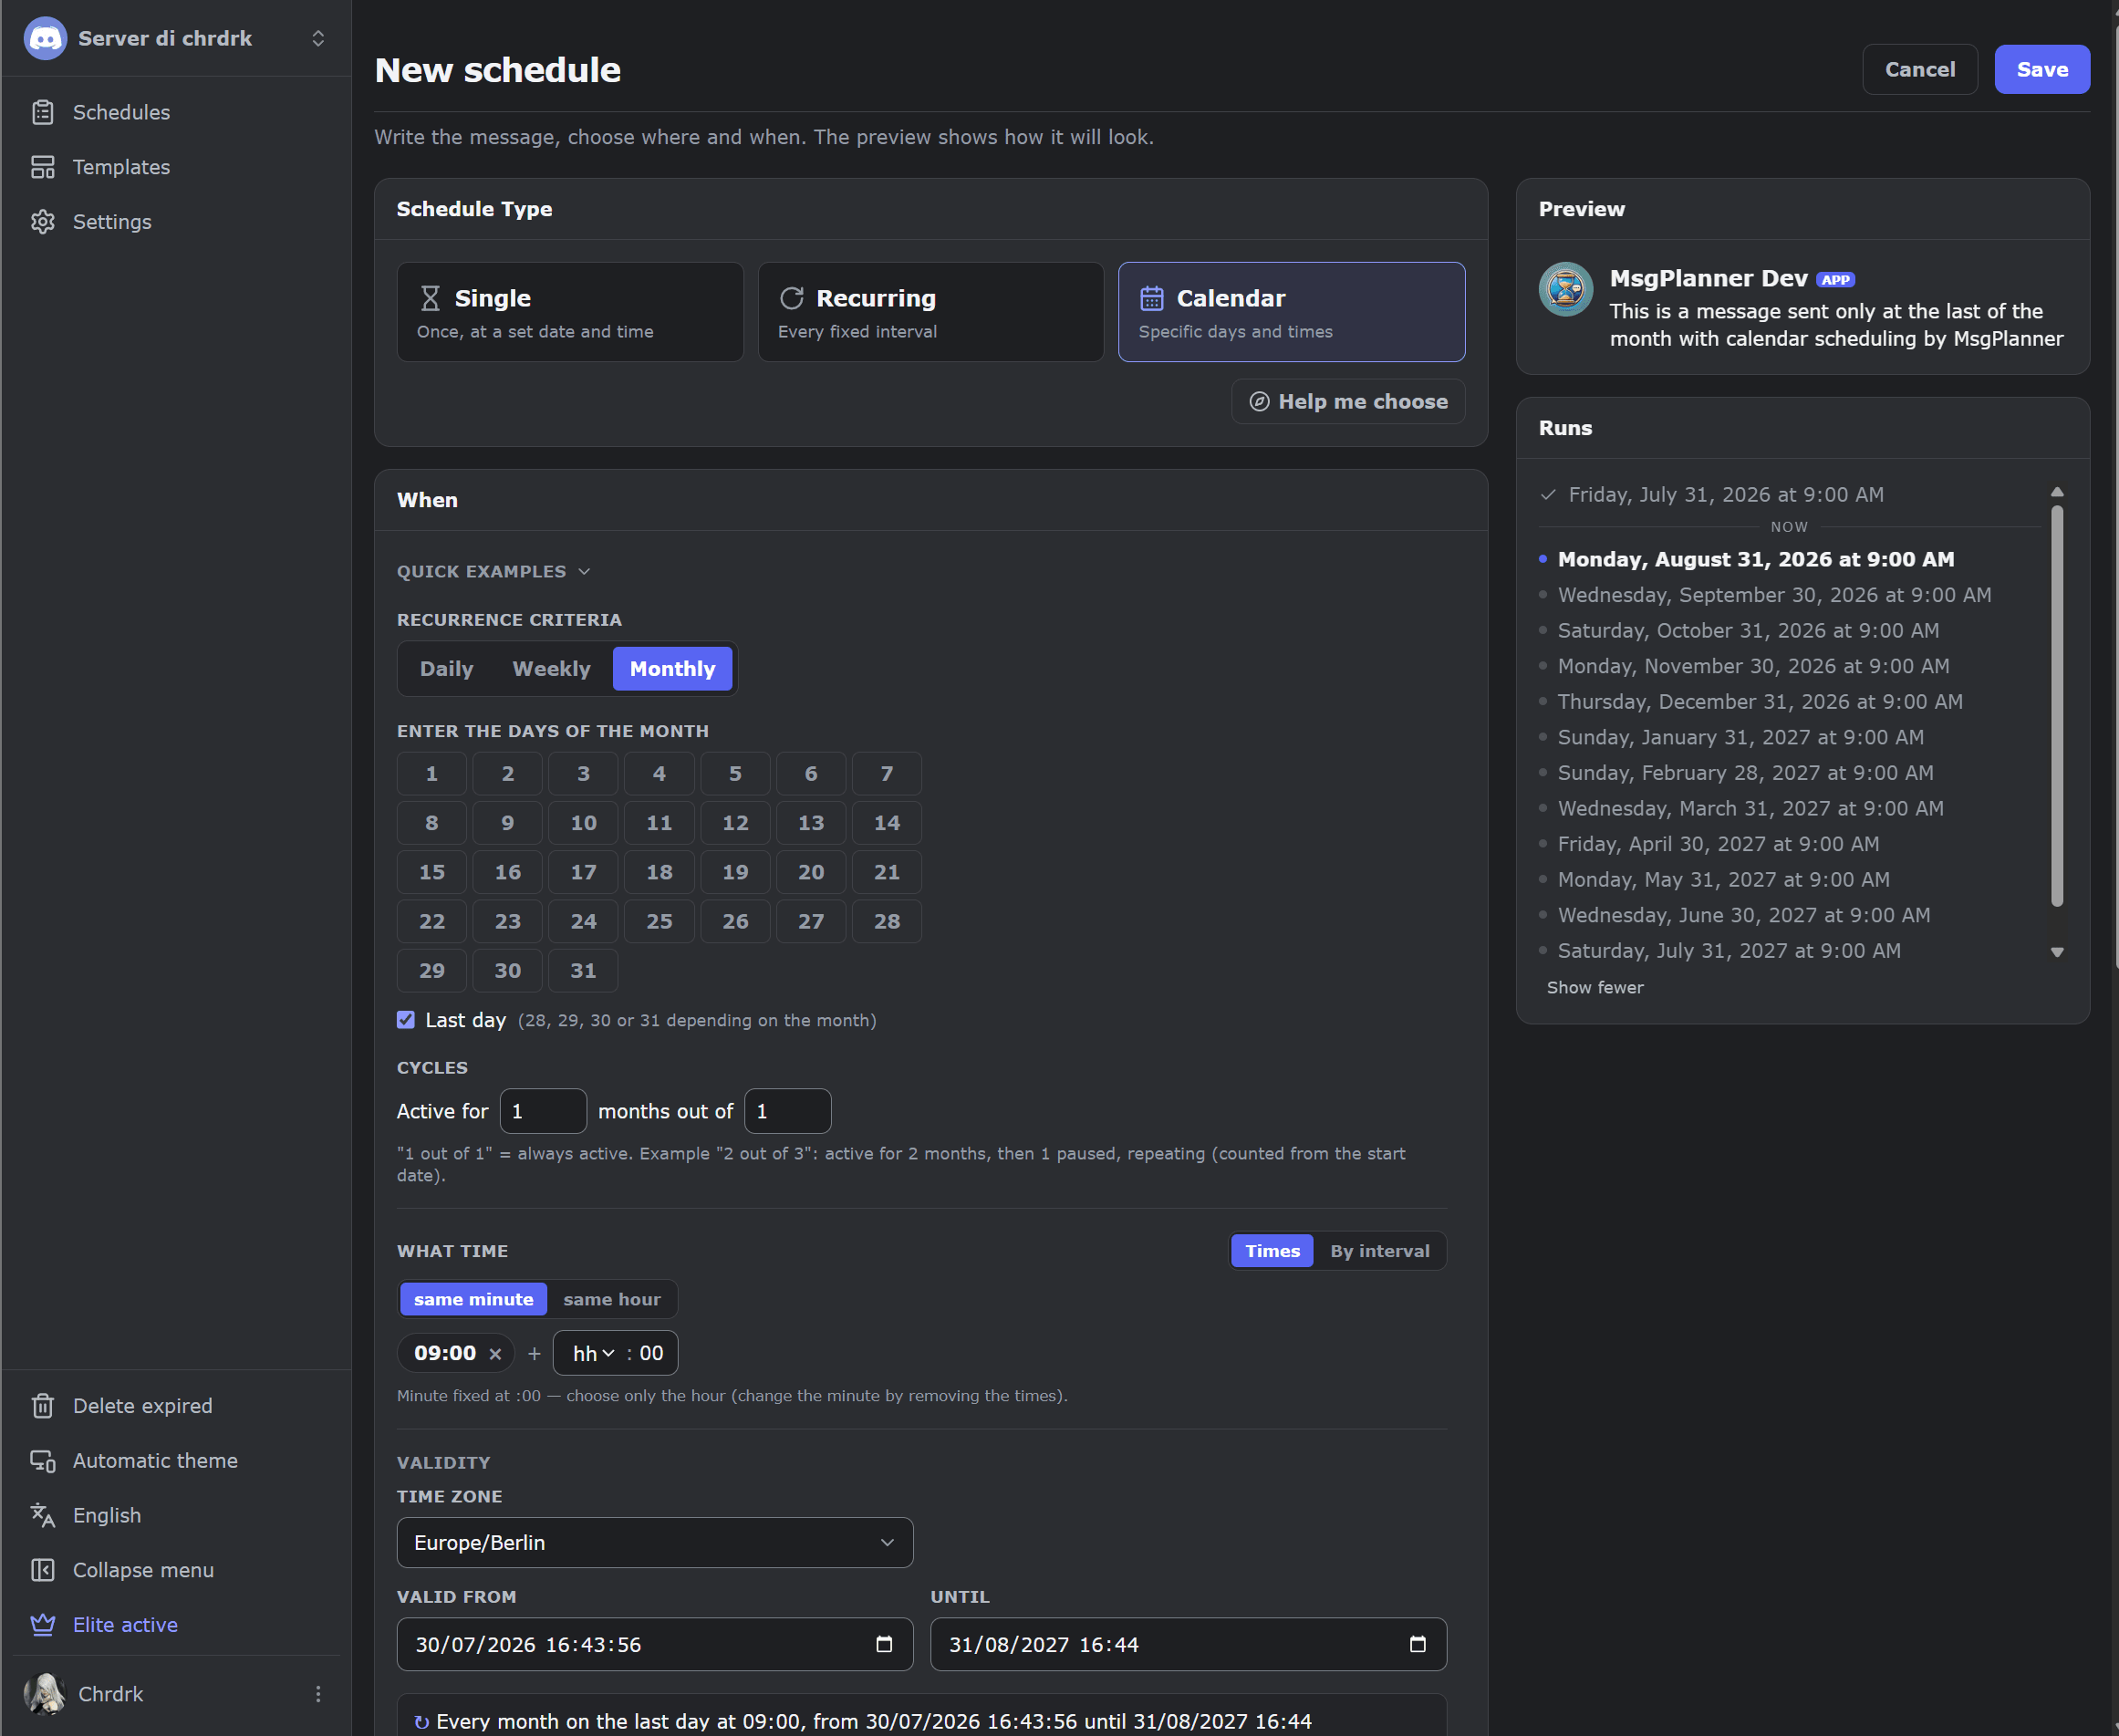
Task: Cancel the new schedule
Action: click(x=1919, y=69)
